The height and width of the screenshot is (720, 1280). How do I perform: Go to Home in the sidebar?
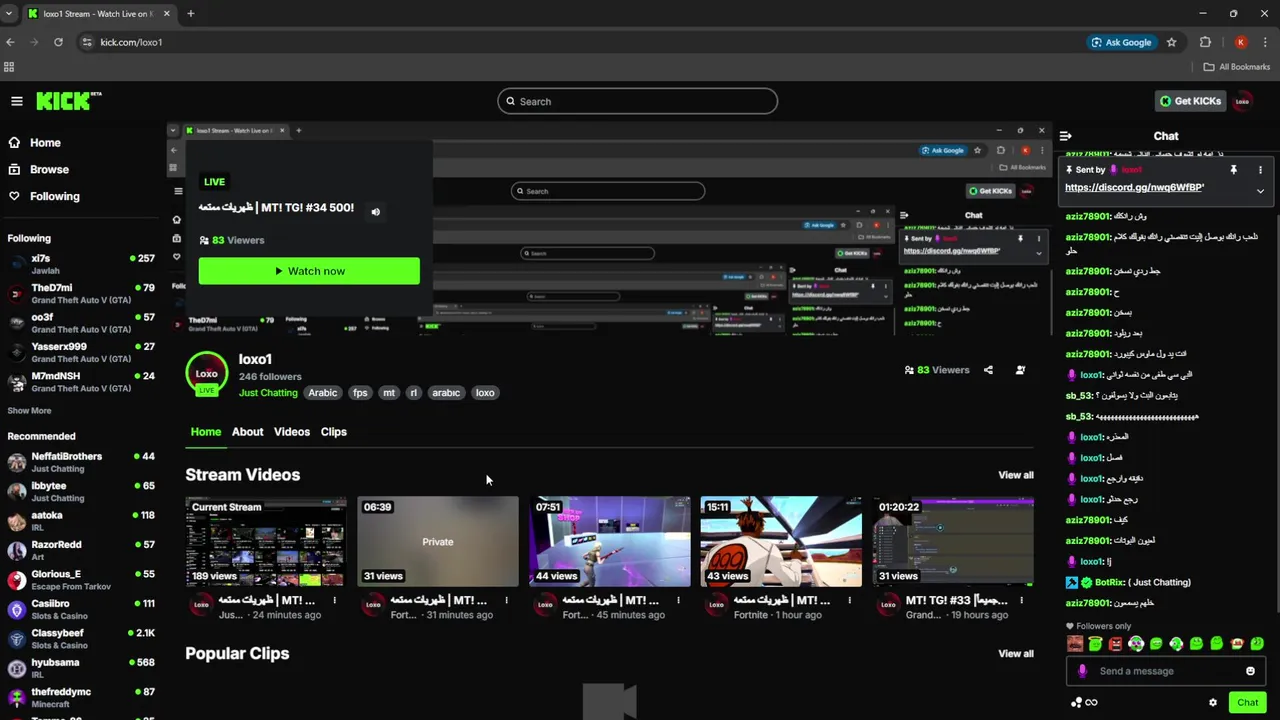click(x=45, y=143)
